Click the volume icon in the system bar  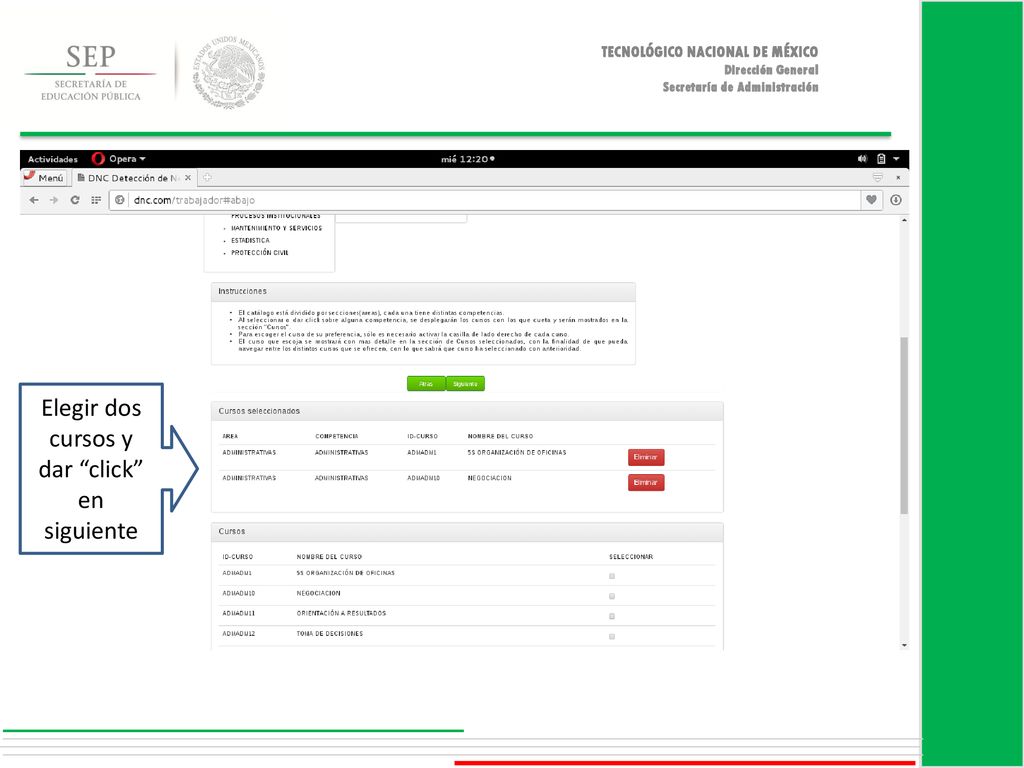[x=862, y=159]
